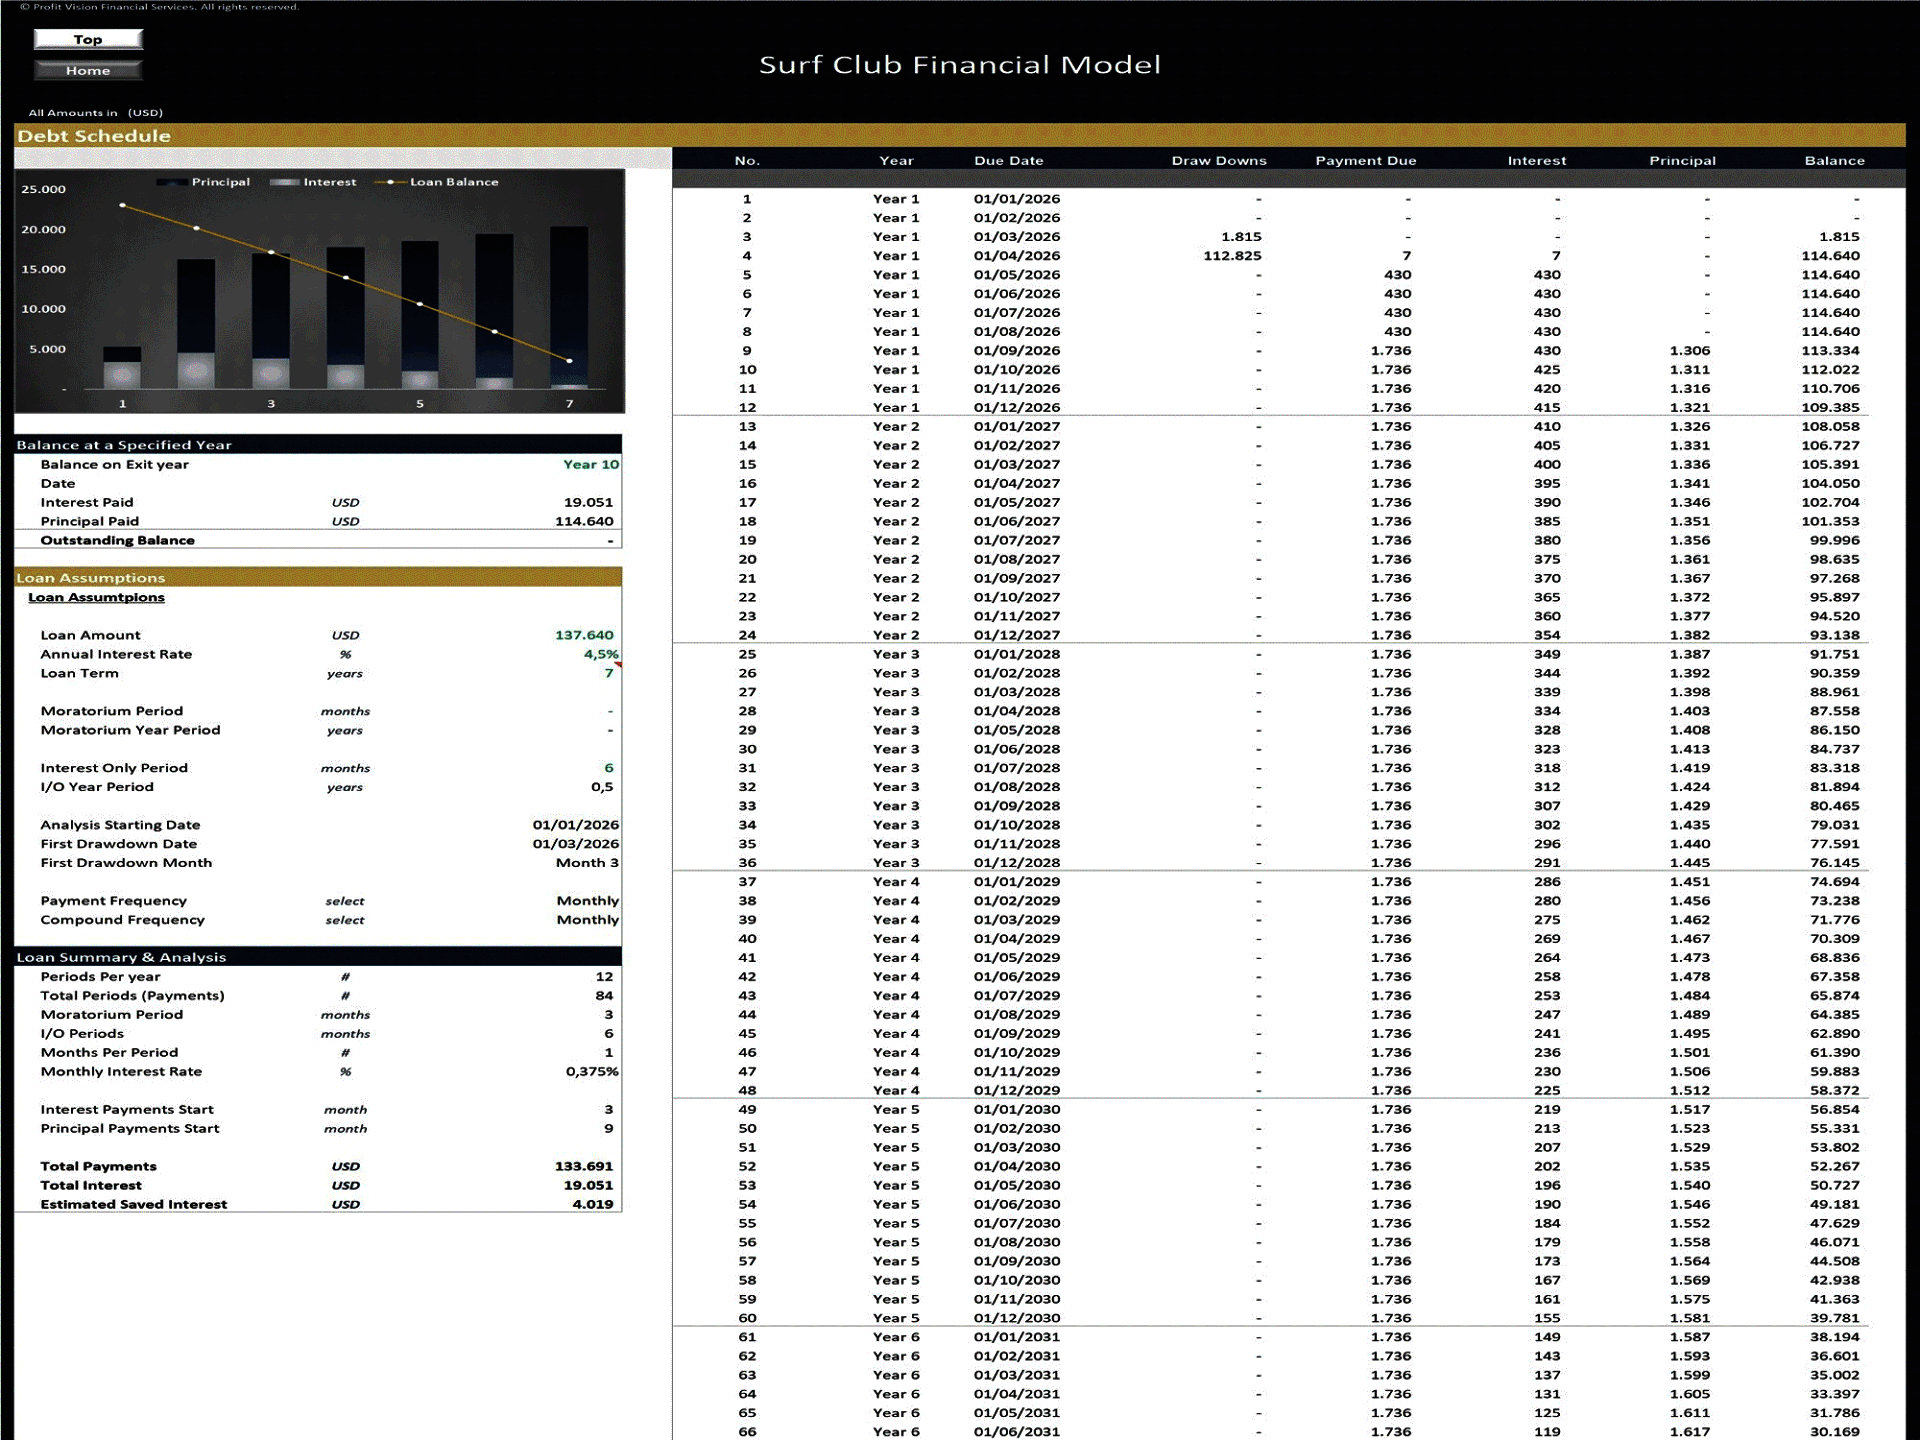Select the Loan Balance legend entry
The height and width of the screenshot is (1440, 1920).
tap(437, 182)
